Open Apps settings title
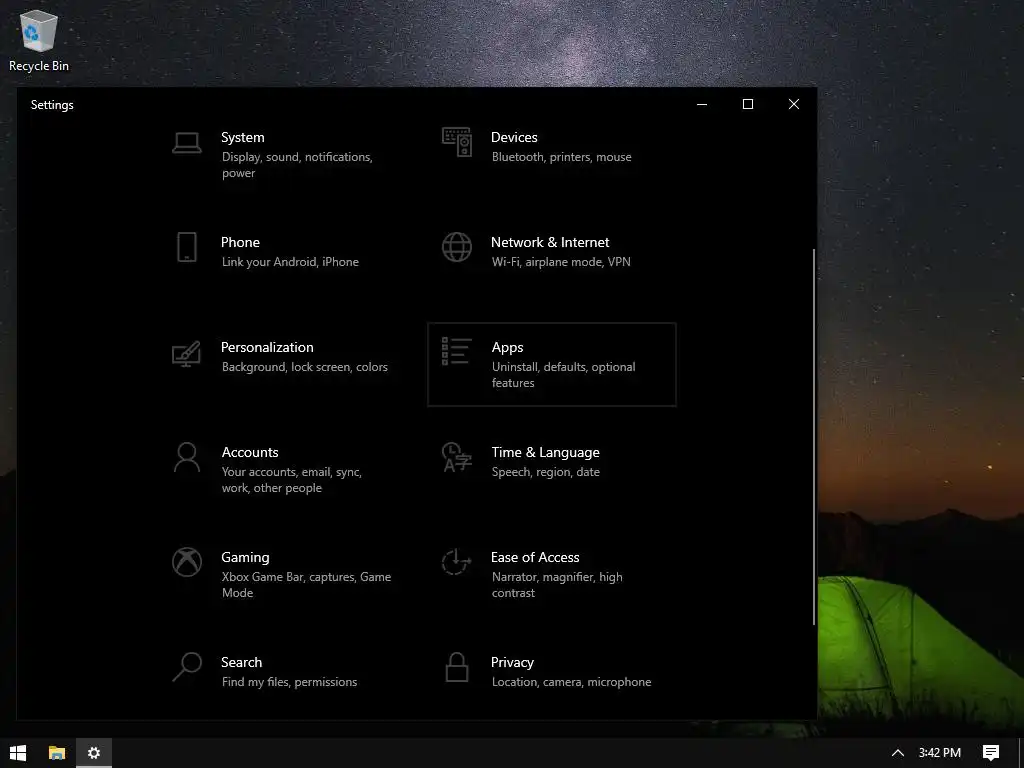The width and height of the screenshot is (1024, 768). [507, 347]
